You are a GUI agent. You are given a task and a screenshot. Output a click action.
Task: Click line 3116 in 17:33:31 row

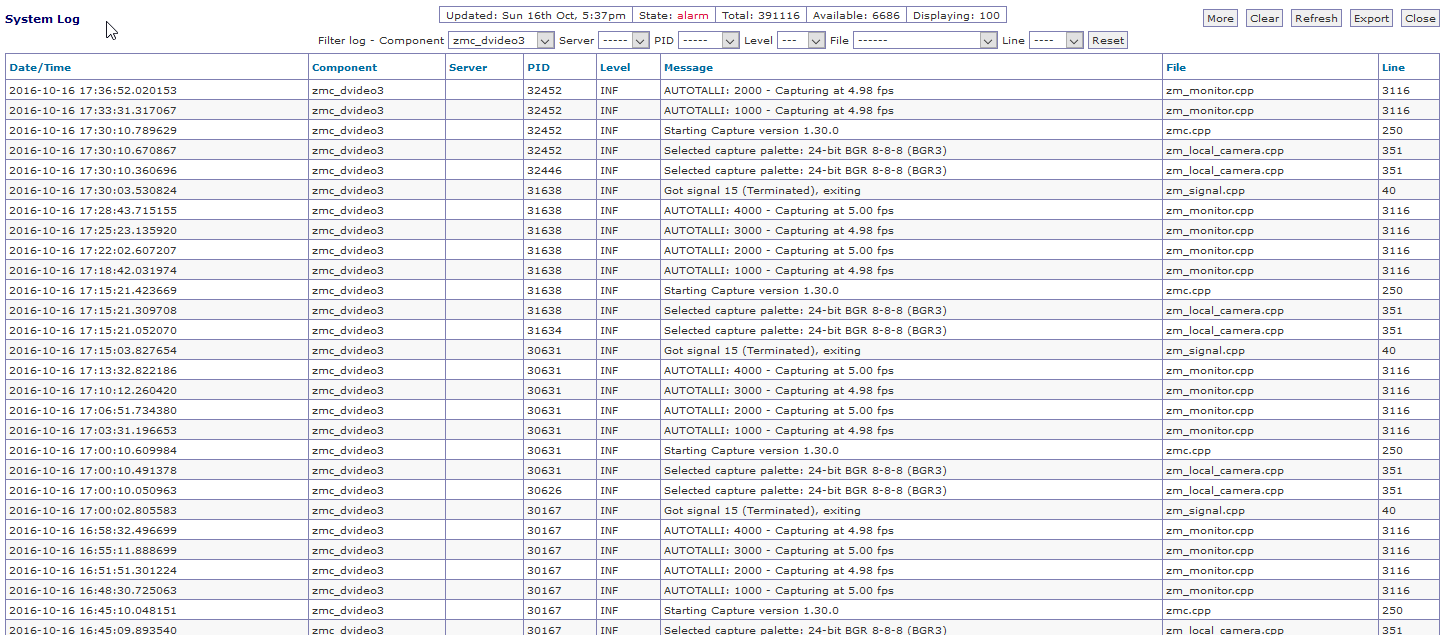coord(1396,111)
